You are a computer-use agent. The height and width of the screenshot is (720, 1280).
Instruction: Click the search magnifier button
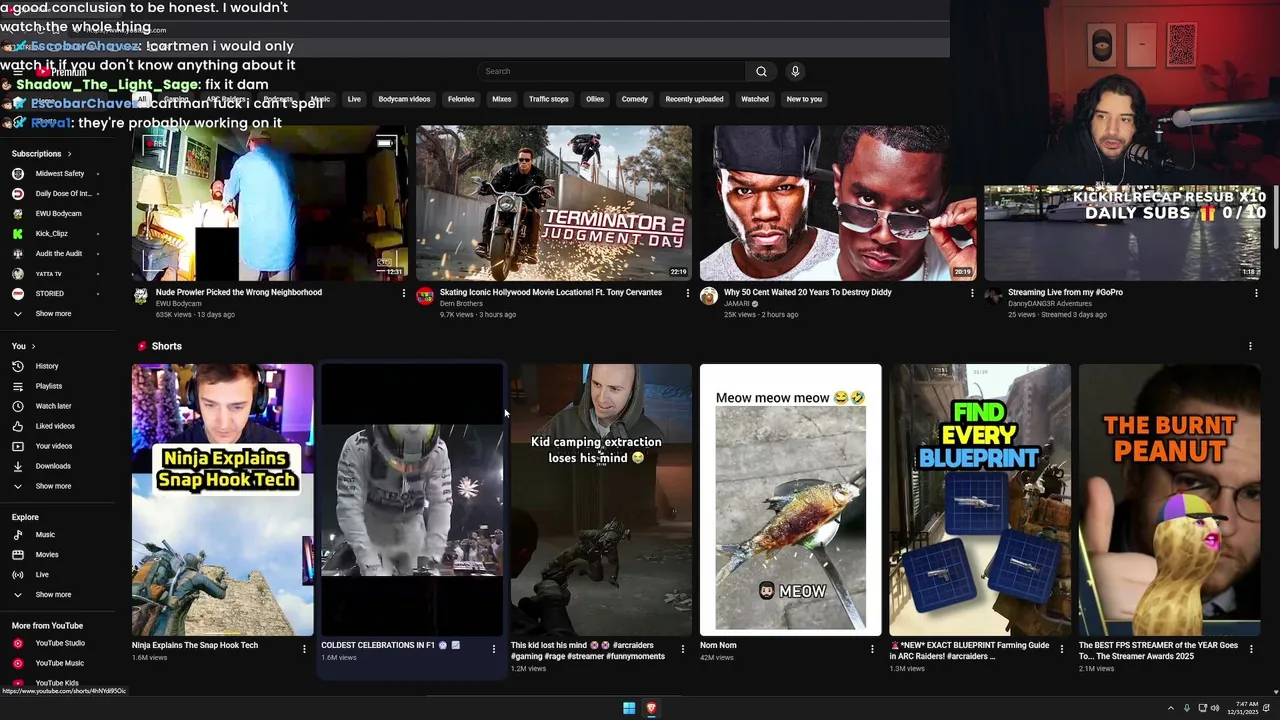coord(761,71)
